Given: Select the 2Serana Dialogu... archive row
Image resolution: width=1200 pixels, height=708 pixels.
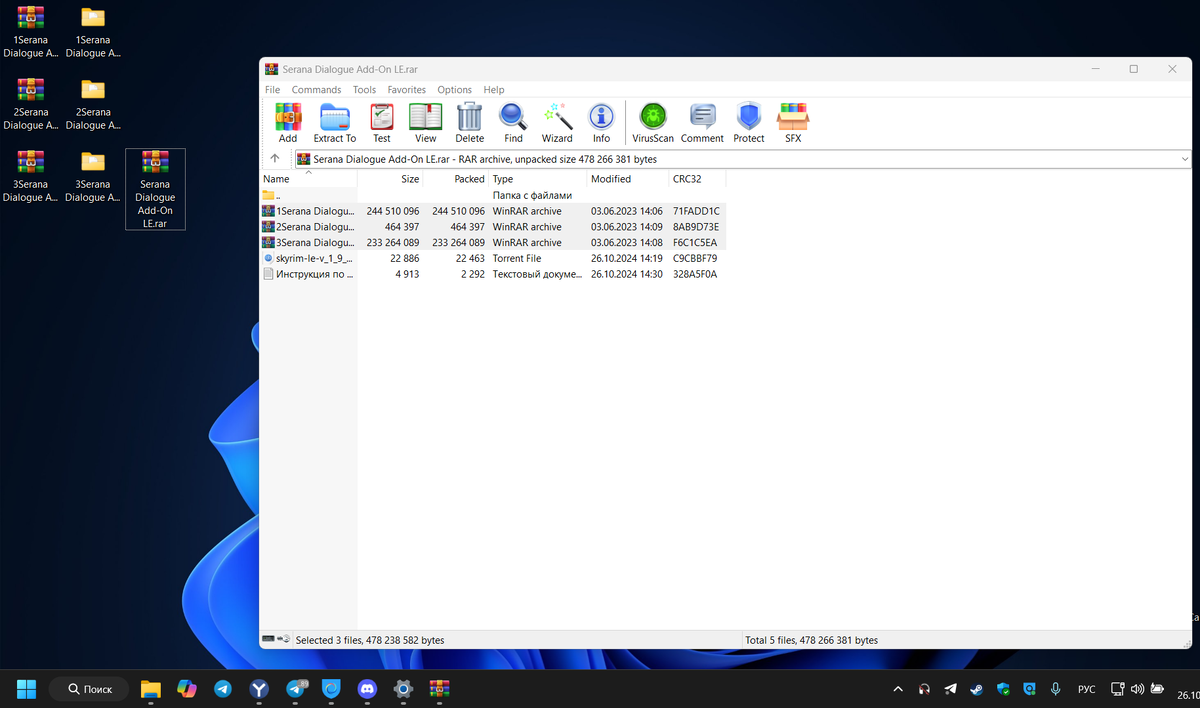Looking at the screenshot, I should (x=492, y=227).
